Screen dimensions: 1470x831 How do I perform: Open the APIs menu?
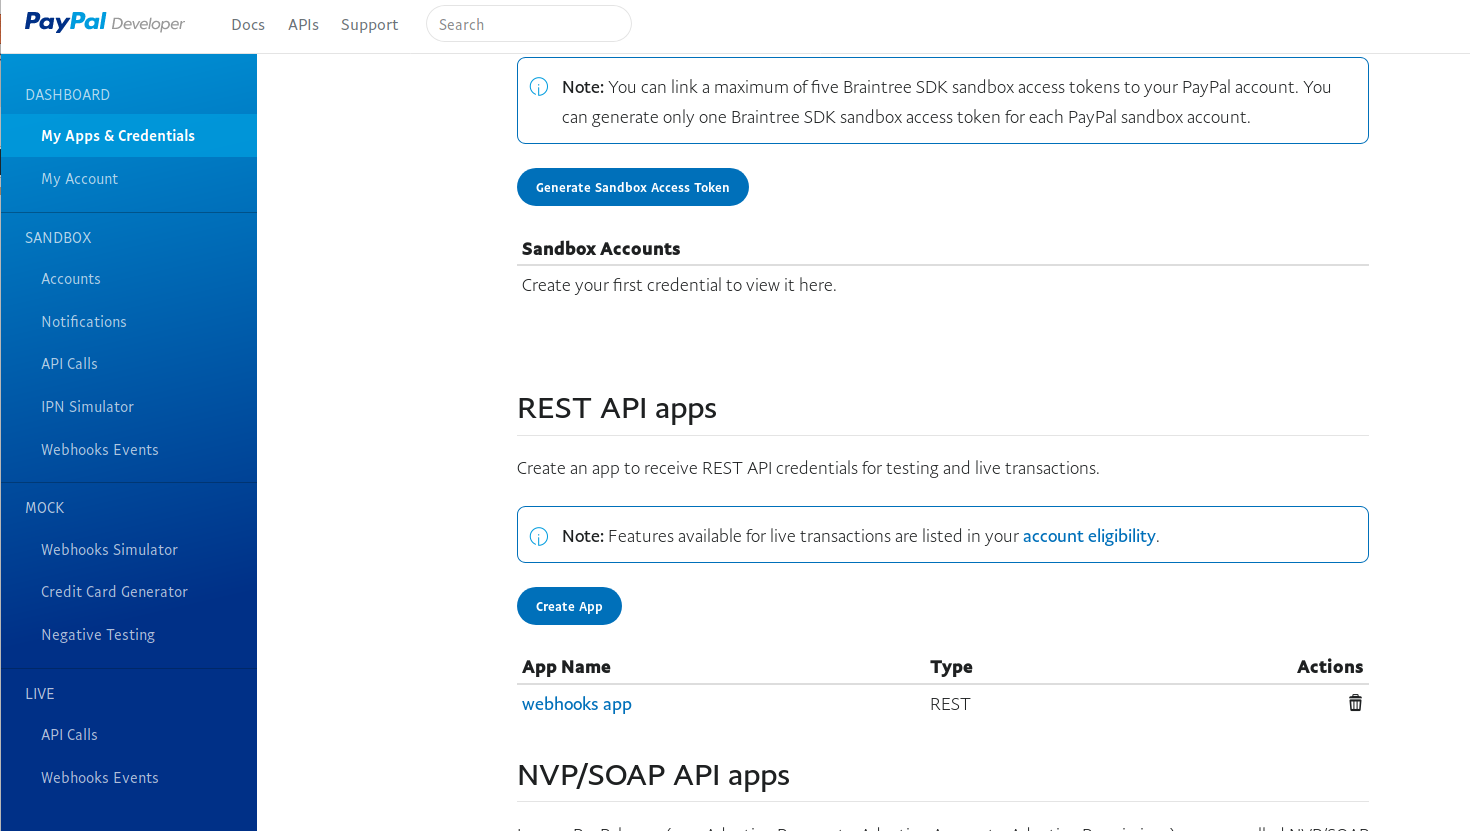point(303,24)
